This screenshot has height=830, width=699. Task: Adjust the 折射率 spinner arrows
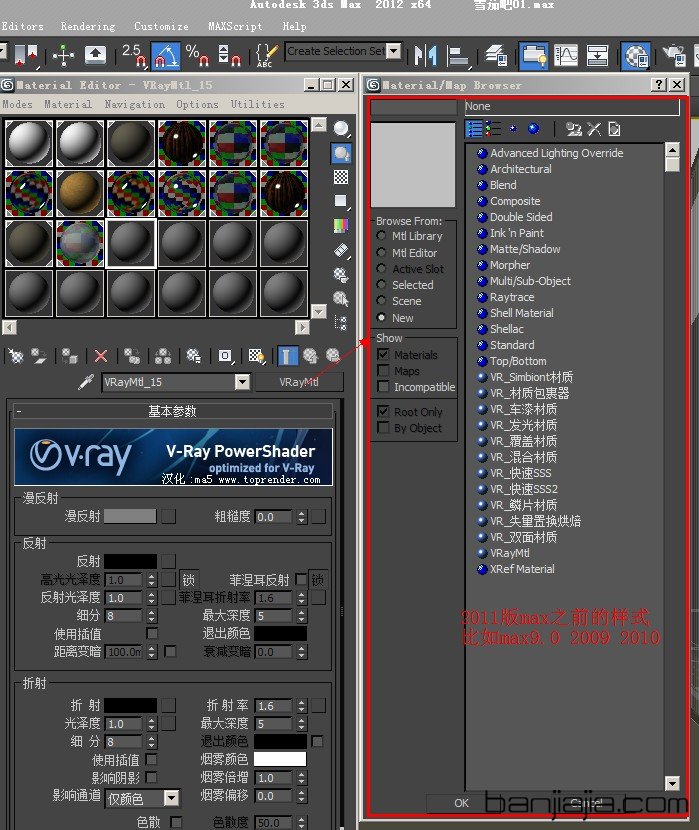pyautogui.click(x=302, y=706)
